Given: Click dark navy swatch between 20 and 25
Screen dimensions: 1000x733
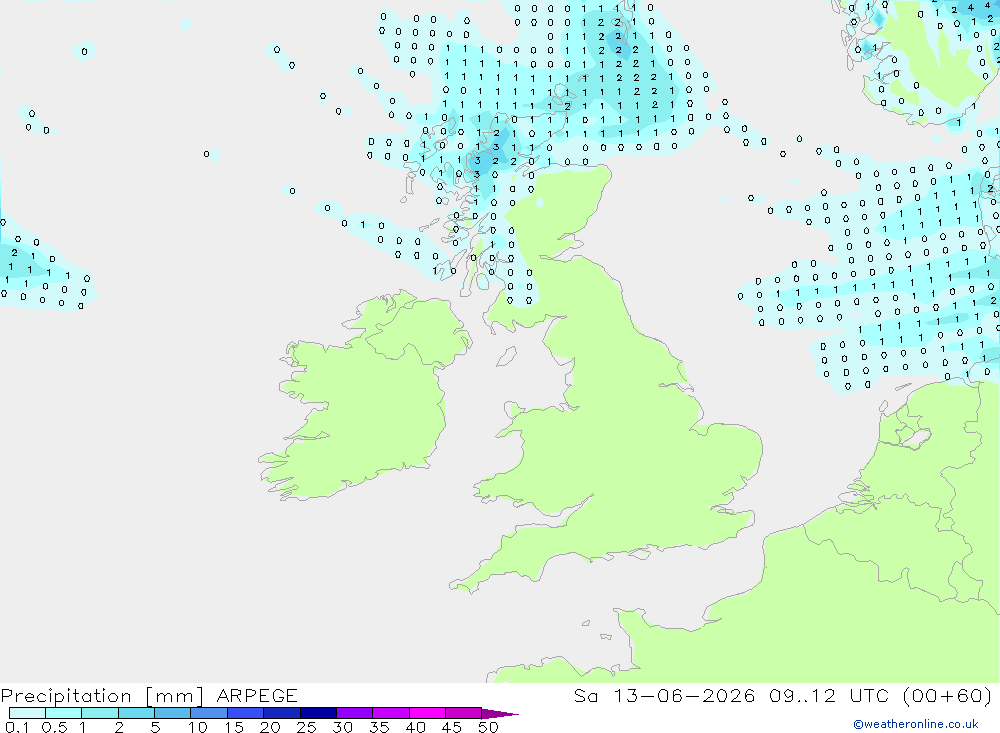Looking at the screenshot, I should 282,713.
